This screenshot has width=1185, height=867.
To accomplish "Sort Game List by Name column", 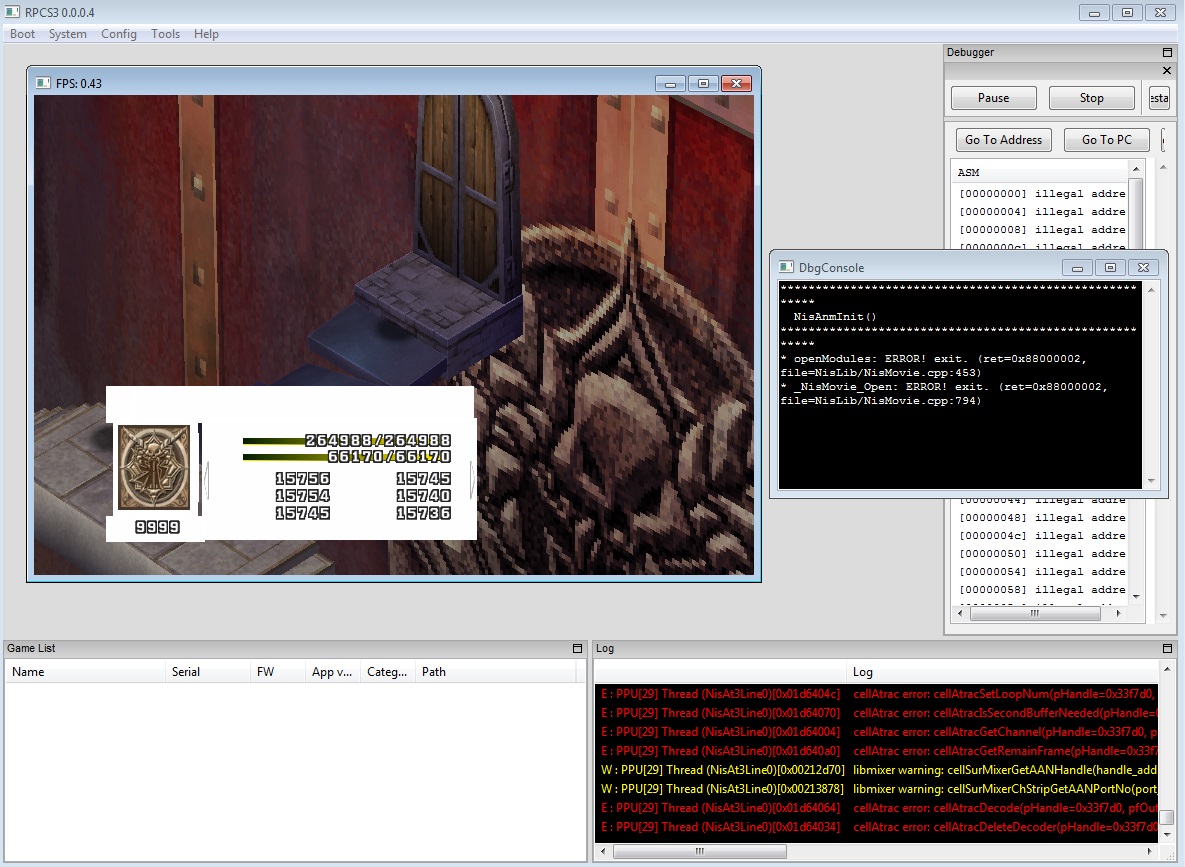I will [85, 672].
